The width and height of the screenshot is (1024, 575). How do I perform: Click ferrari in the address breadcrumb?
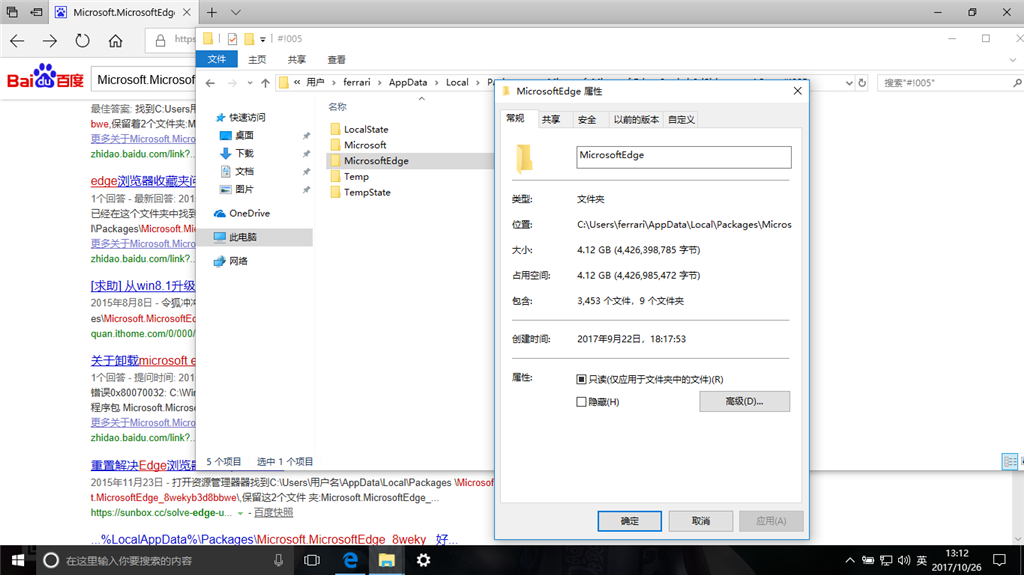click(x=357, y=82)
